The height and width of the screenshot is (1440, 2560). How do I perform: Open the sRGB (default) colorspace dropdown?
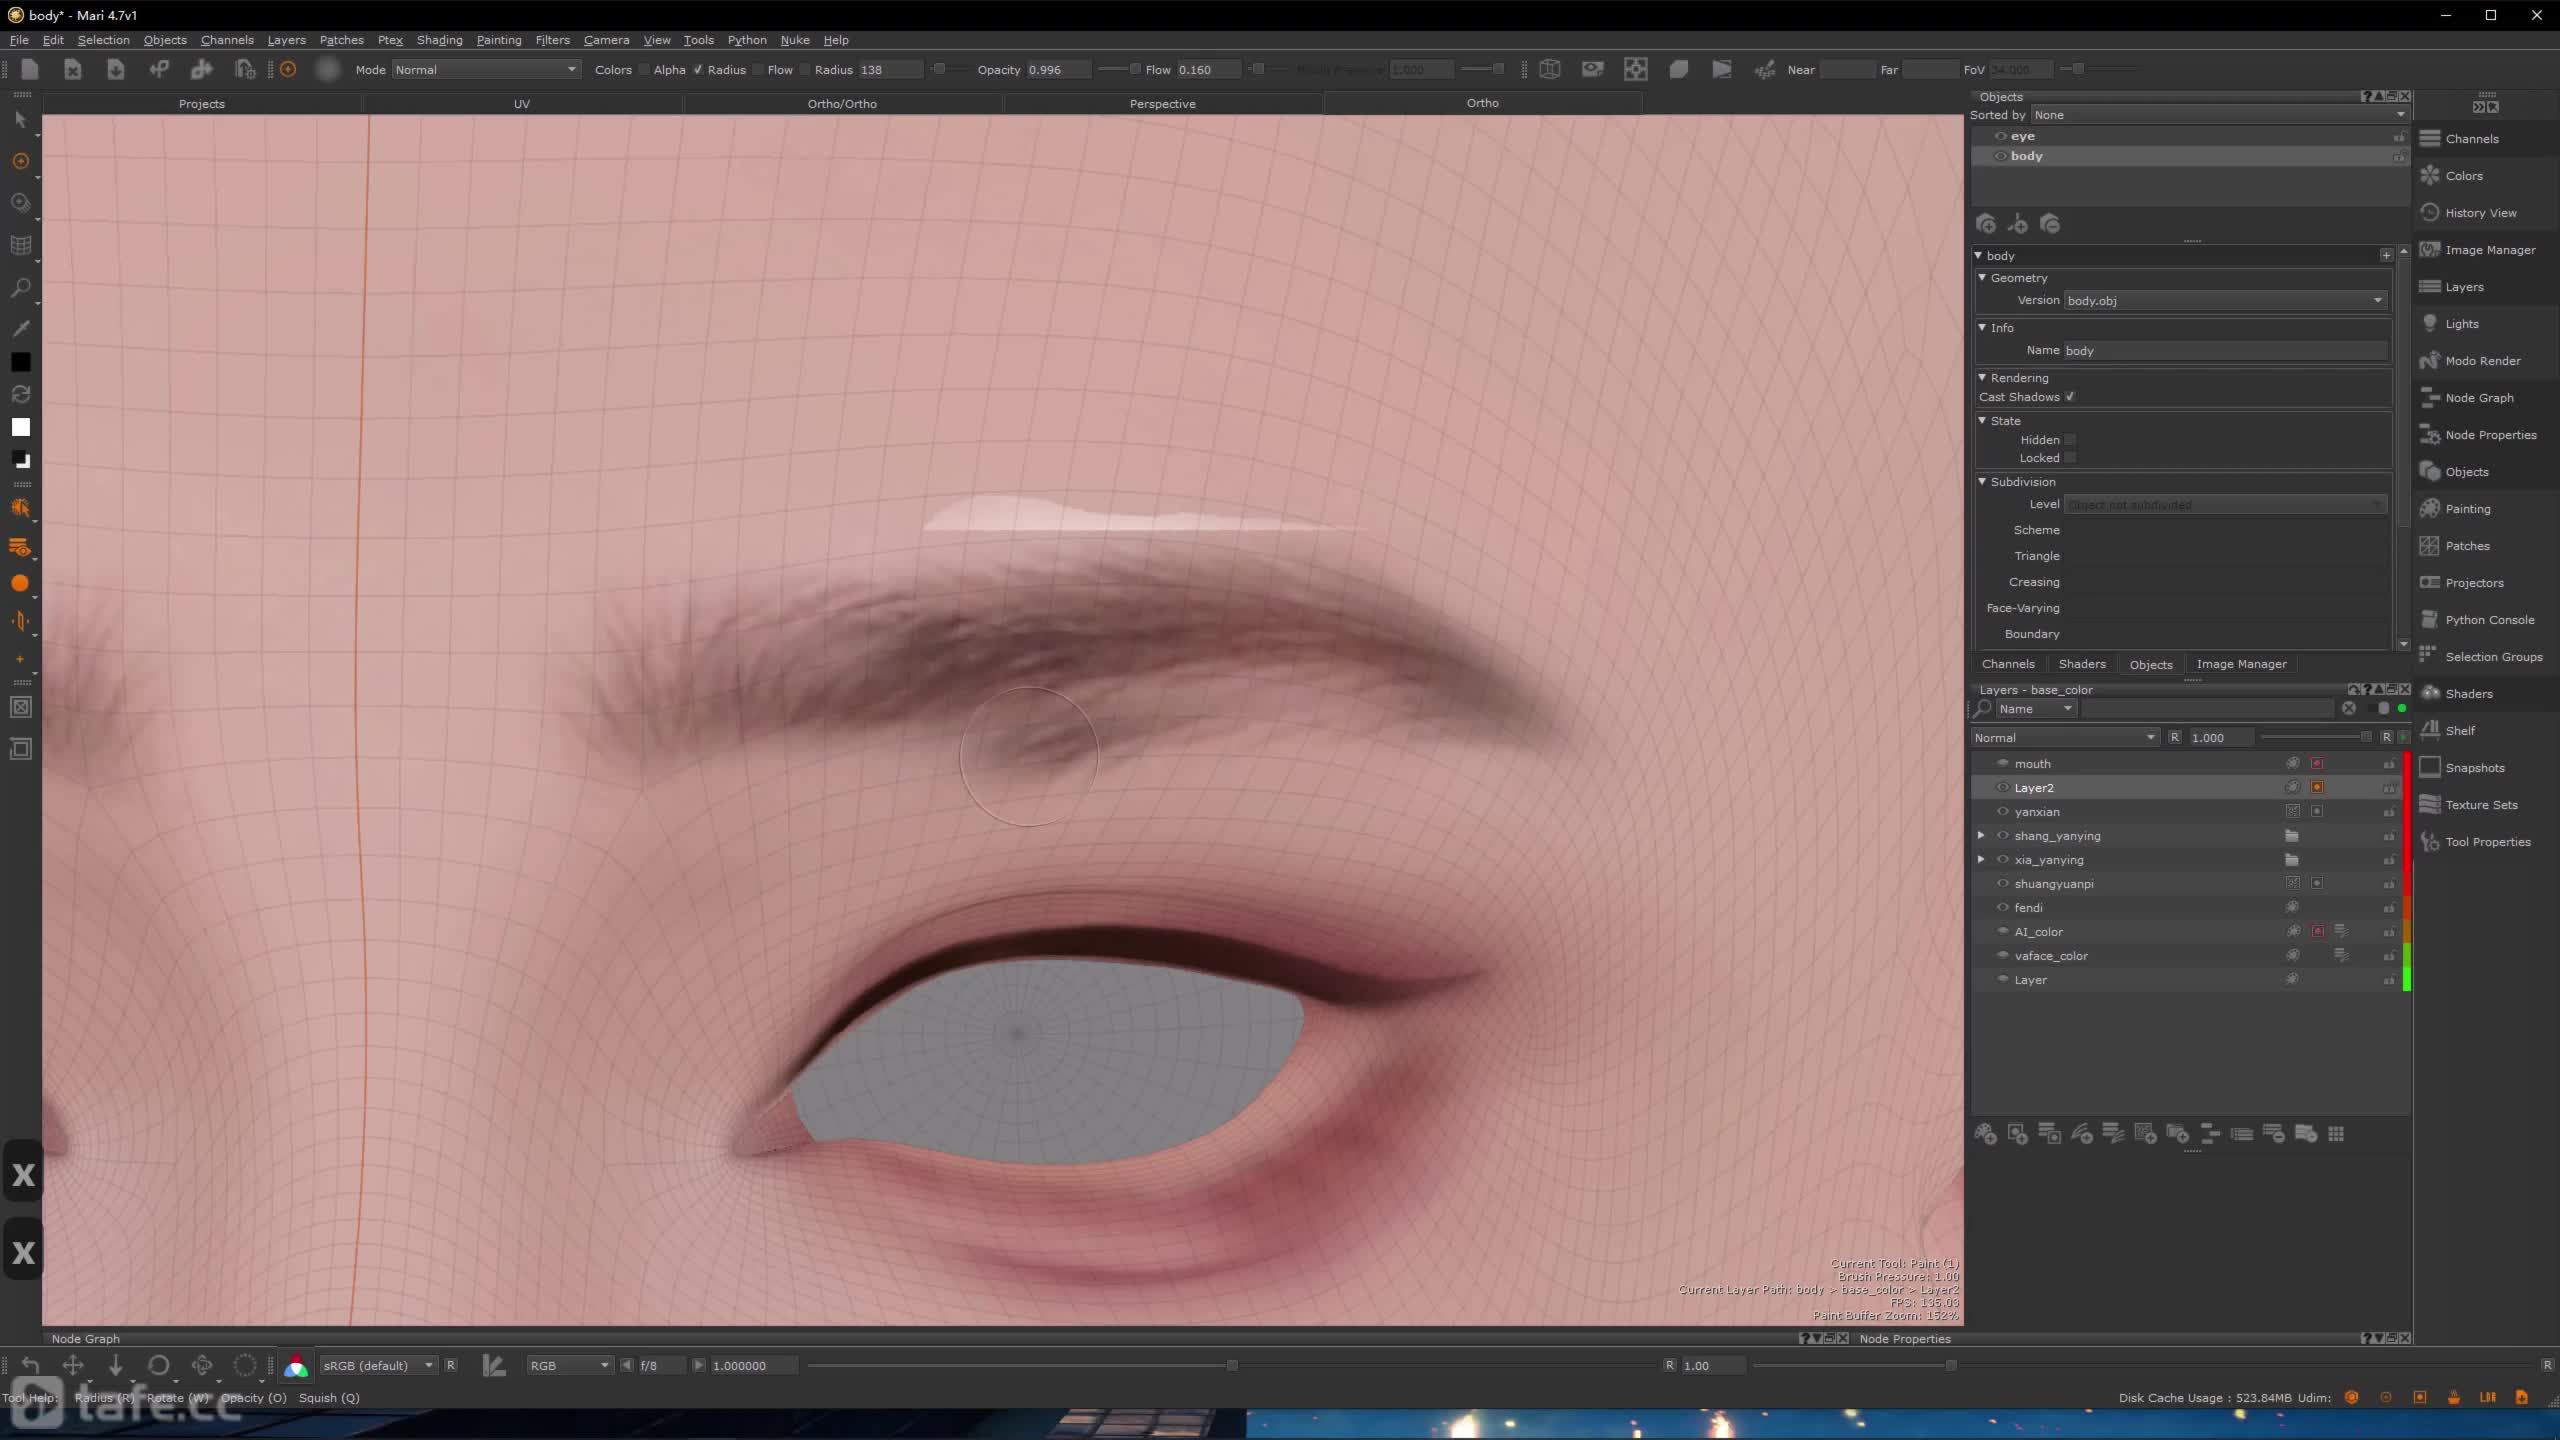tap(377, 1366)
